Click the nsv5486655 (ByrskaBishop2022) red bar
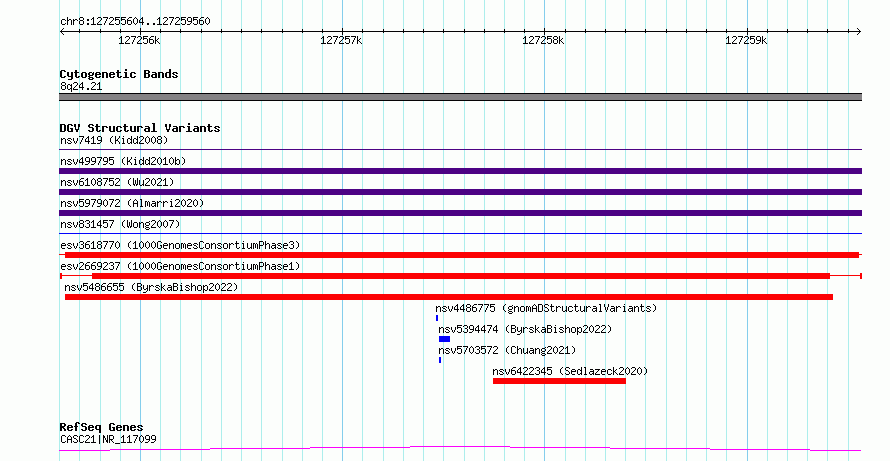The image size is (890, 461). (449, 297)
